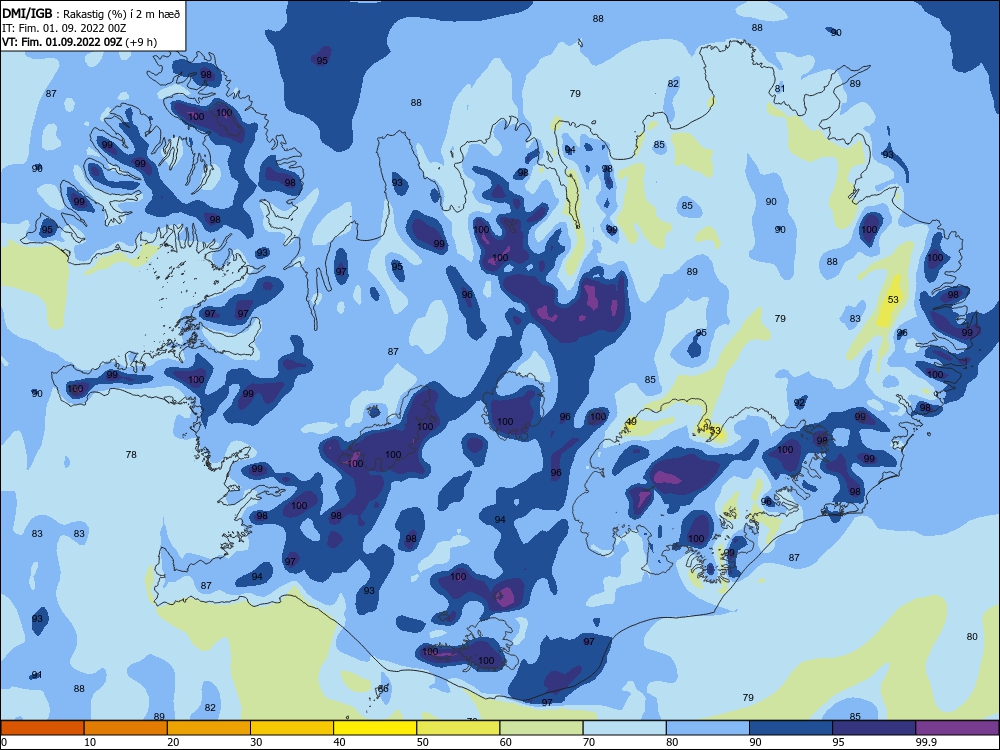Select the legend tick label '20'

173,742
